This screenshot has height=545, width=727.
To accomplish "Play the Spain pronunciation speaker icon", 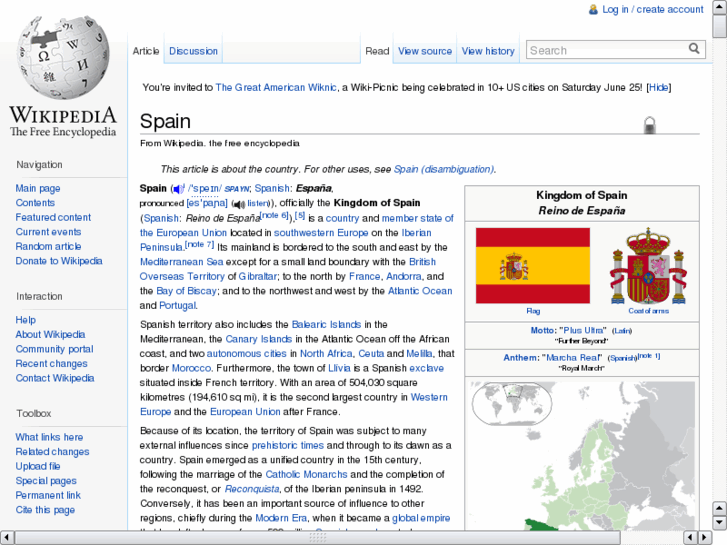I will point(179,189).
